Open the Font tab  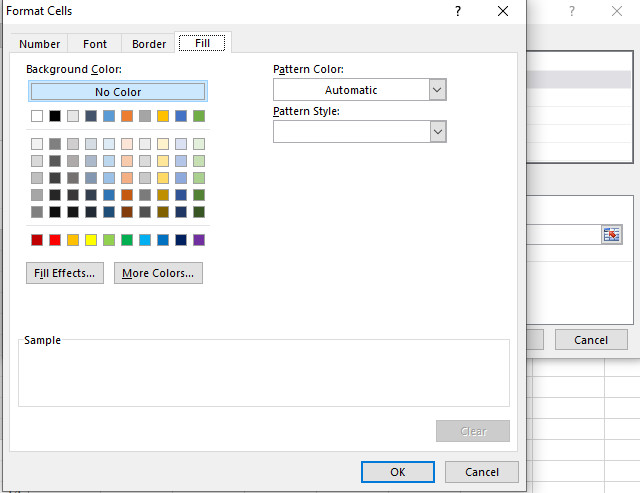[x=95, y=44]
